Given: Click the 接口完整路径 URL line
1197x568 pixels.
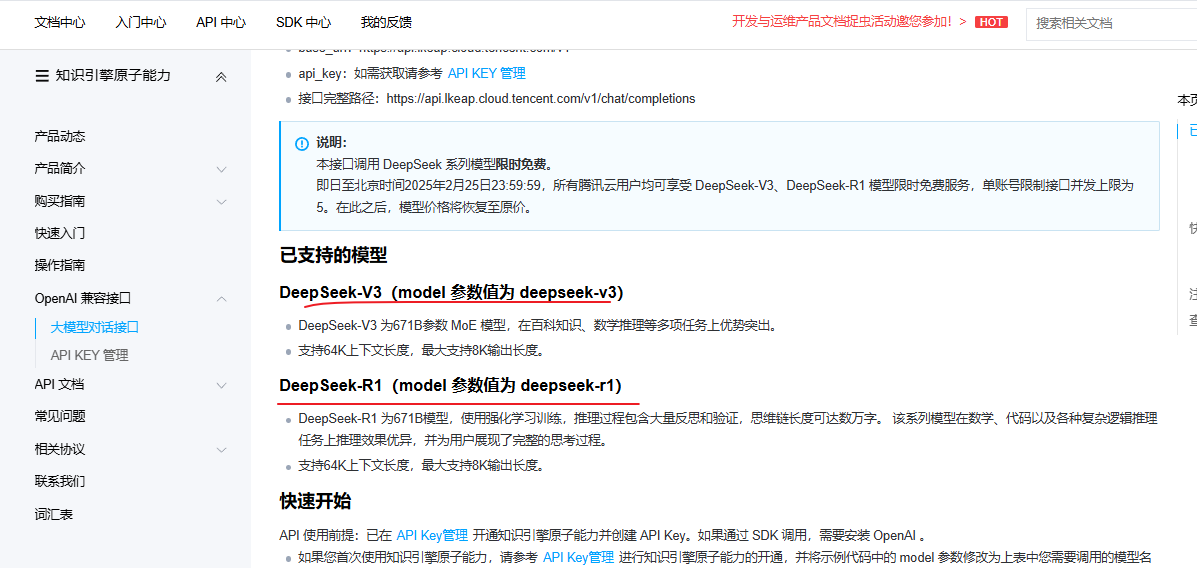Looking at the screenshot, I should (497, 98).
